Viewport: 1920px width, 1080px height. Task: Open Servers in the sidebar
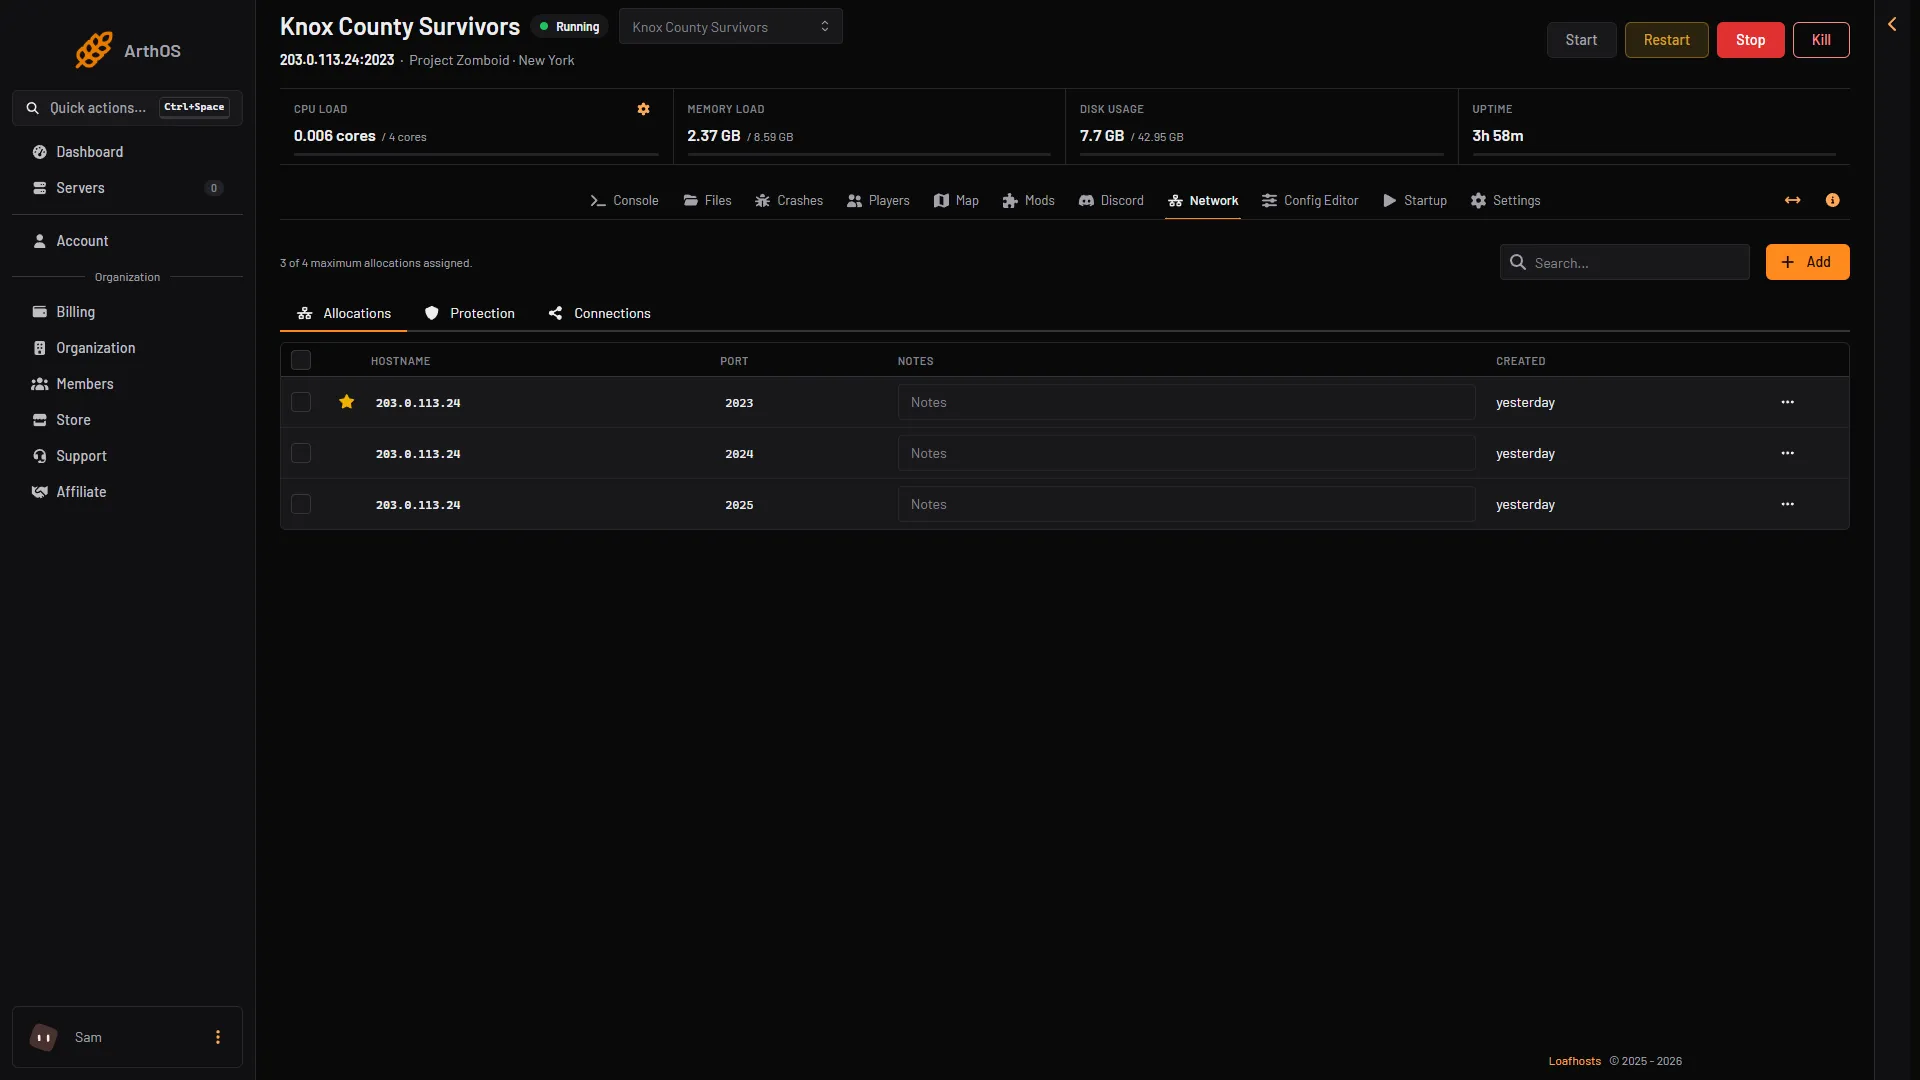pos(127,188)
